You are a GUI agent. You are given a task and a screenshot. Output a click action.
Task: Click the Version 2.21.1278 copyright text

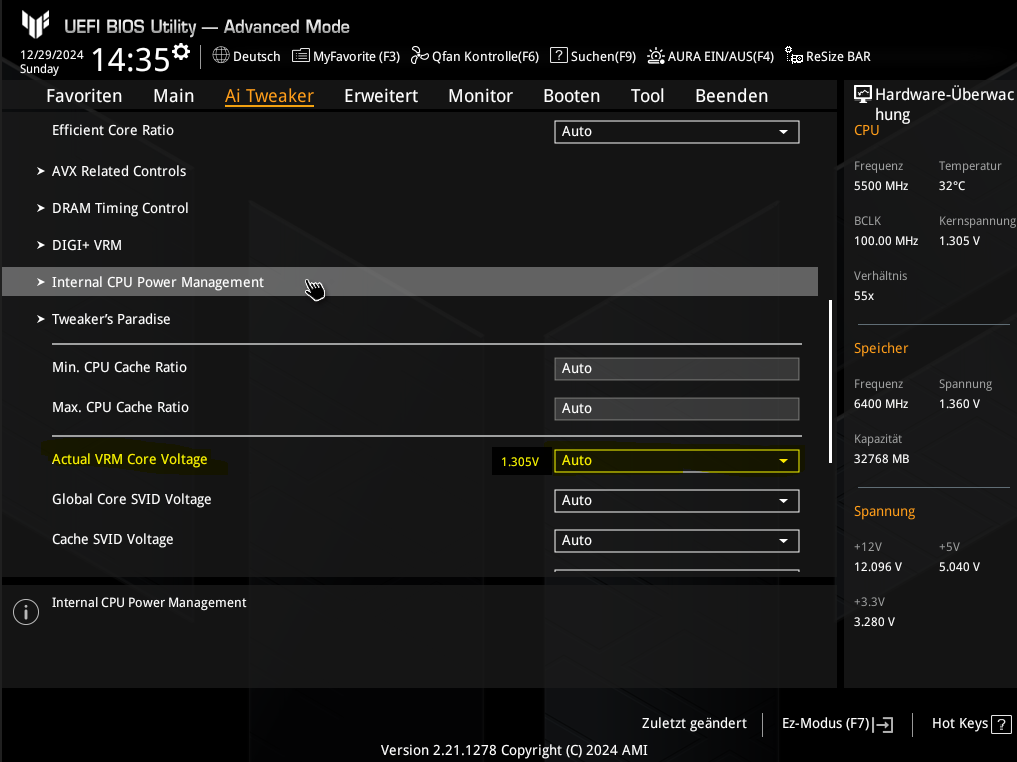[x=514, y=750]
